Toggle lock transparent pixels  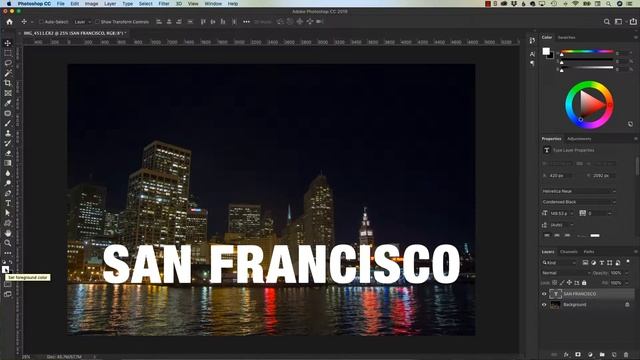click(555, 282)
